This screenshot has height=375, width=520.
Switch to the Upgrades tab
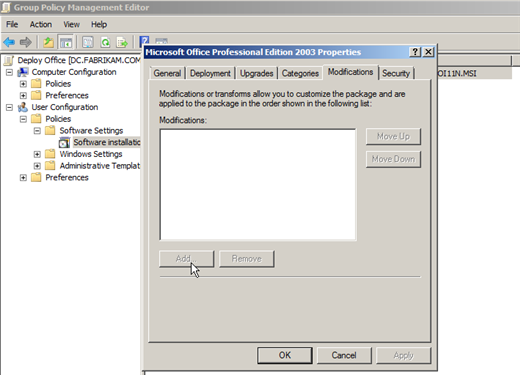[x=257, y=73]
